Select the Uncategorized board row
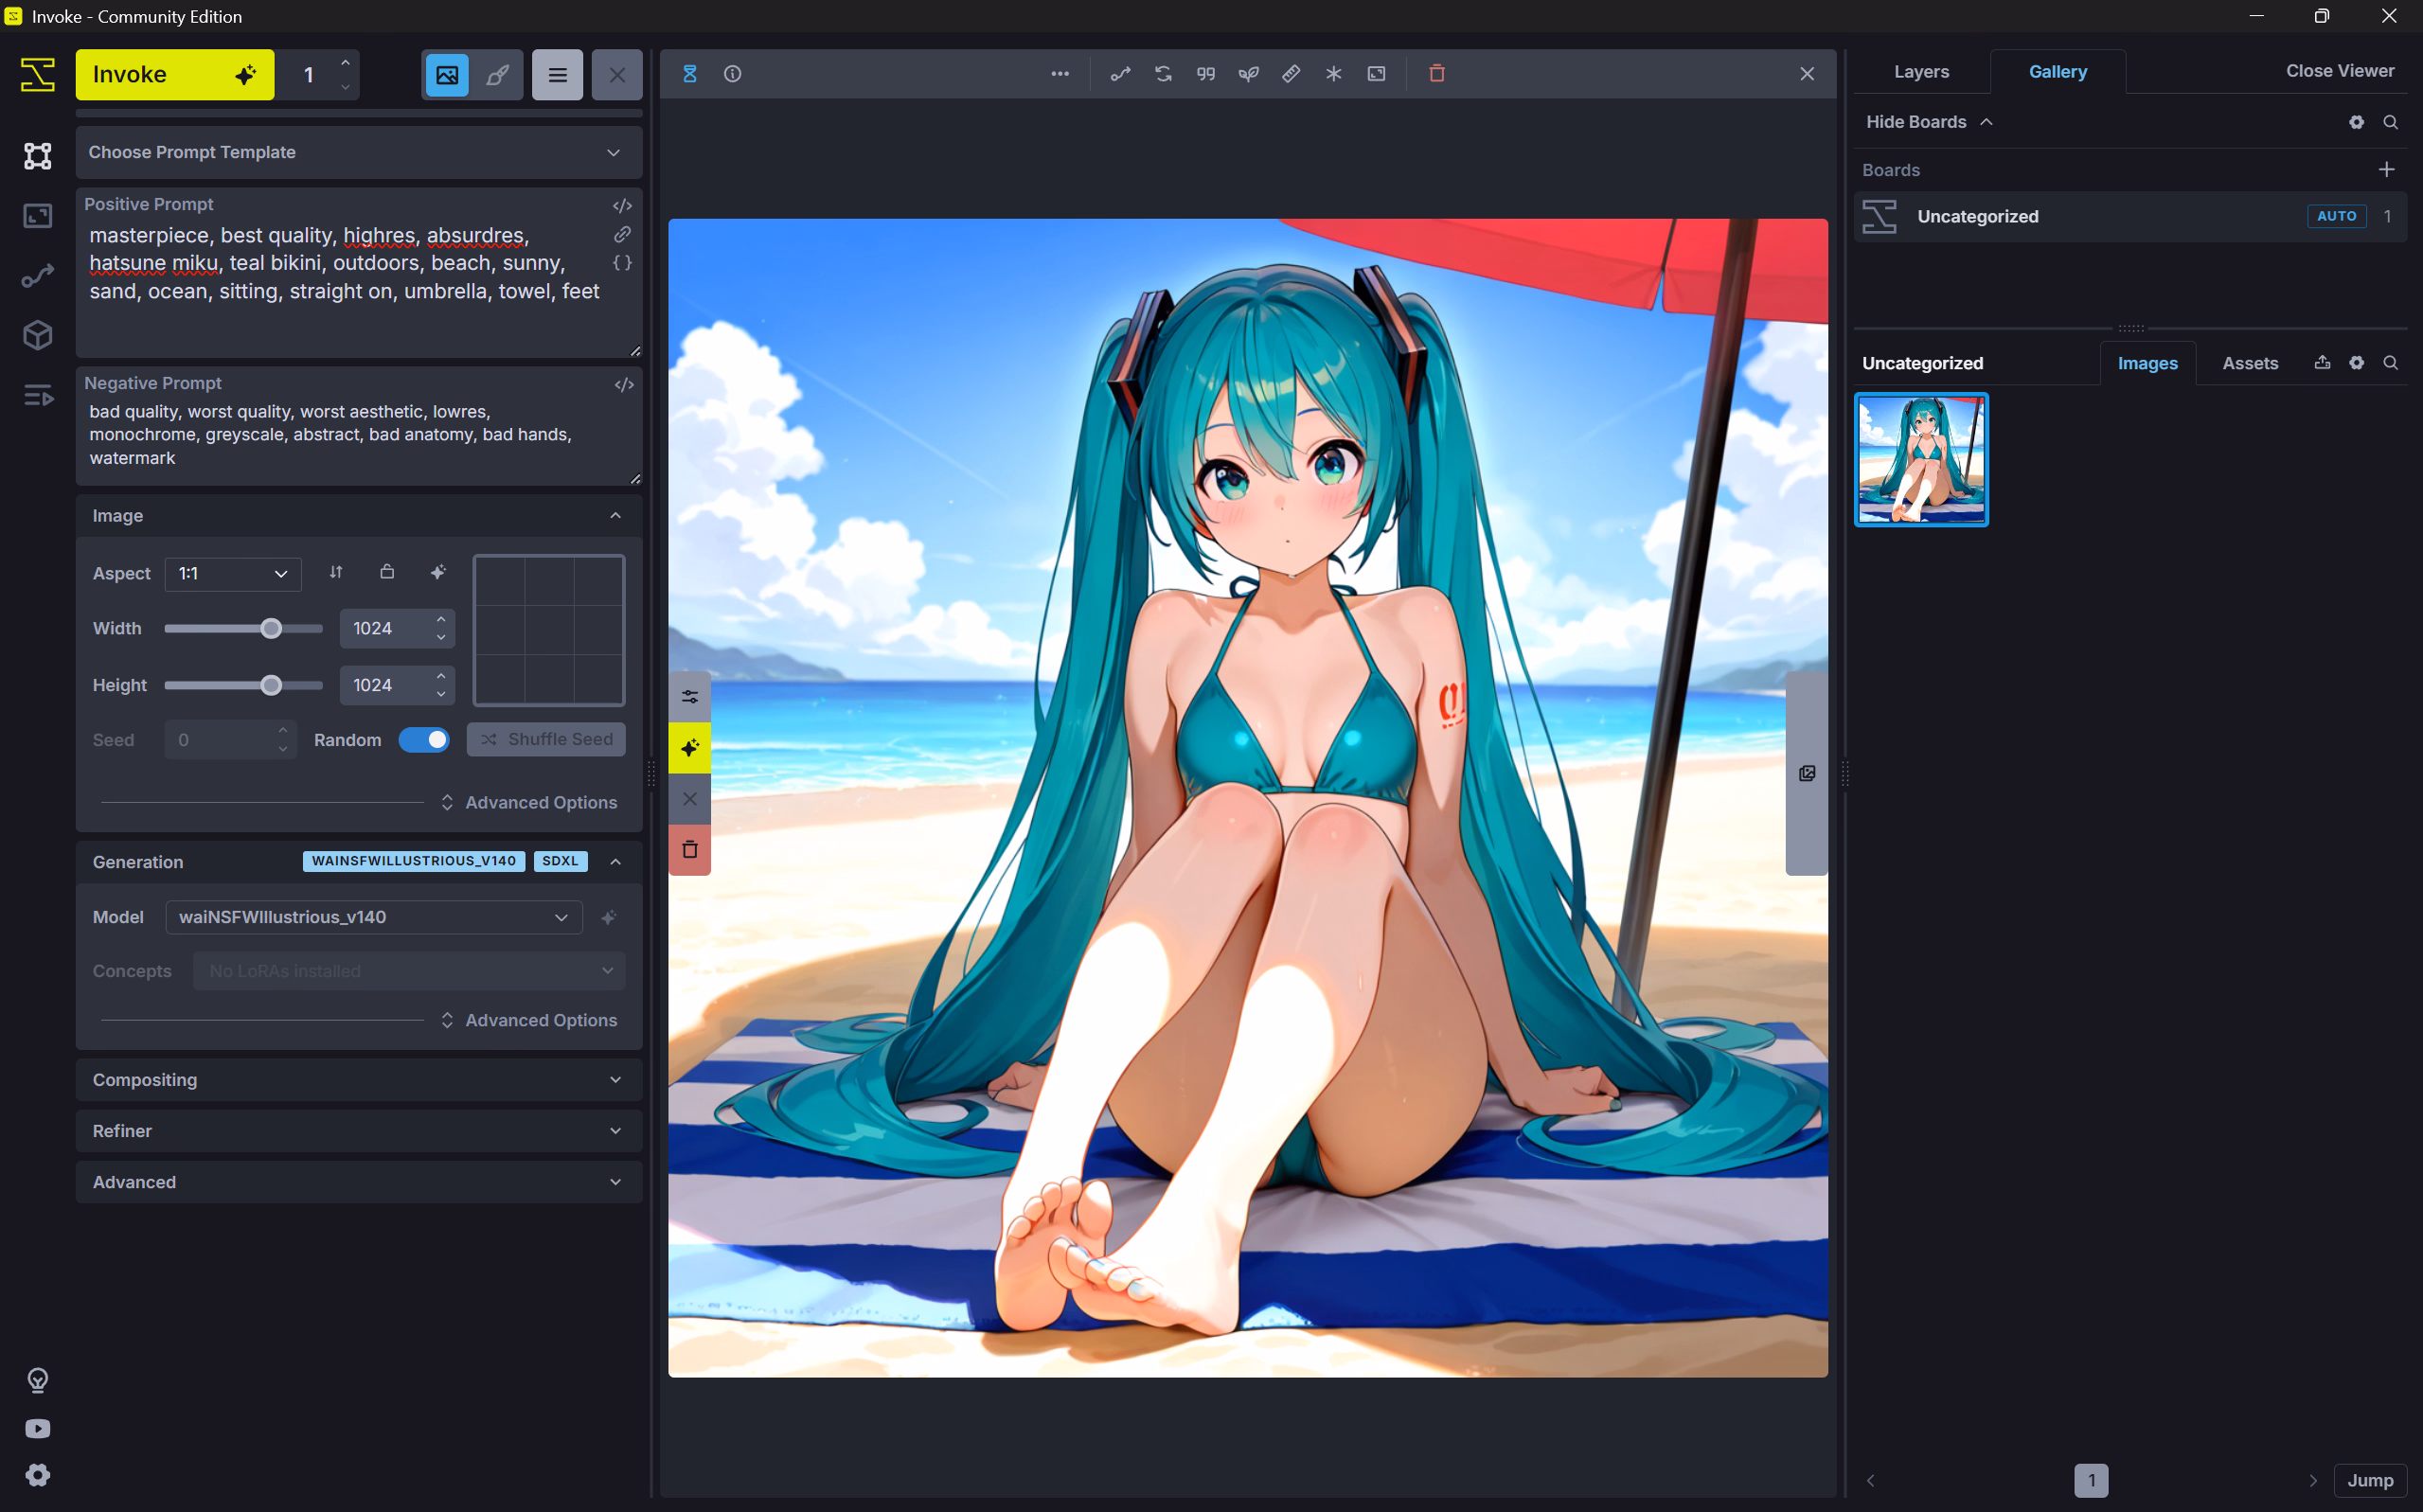Viewport: 2423px width, 1512px height. (2130, 217)
